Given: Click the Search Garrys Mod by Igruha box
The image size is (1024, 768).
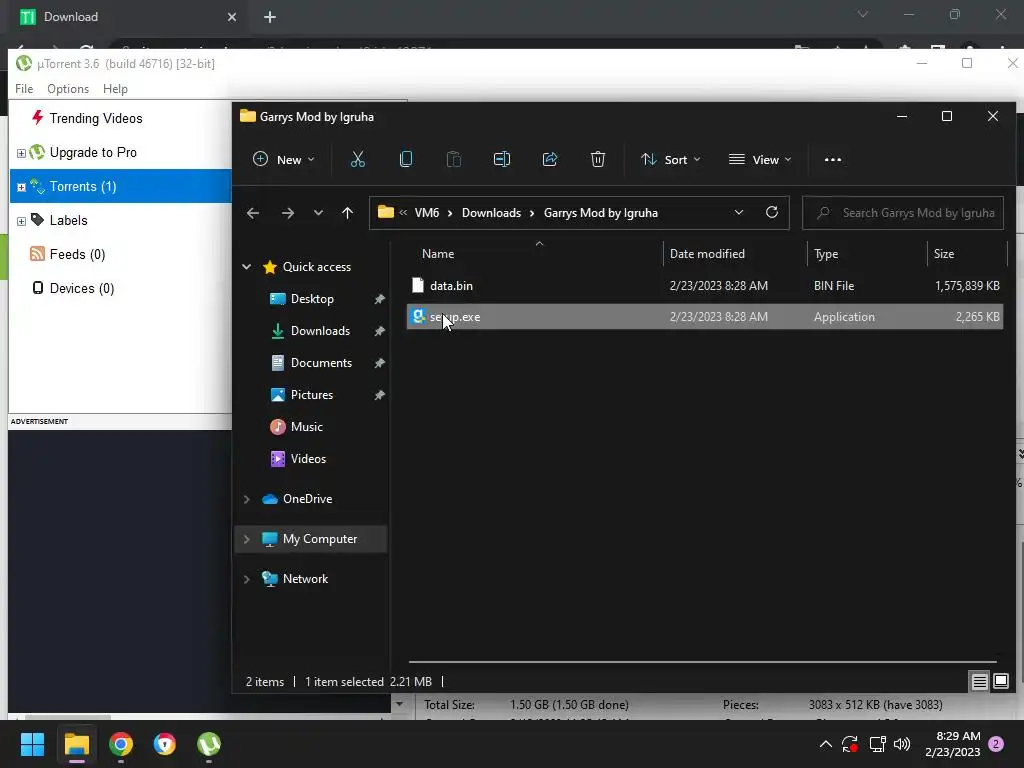Looking at the screenshot, I should [x=903, y=213].
